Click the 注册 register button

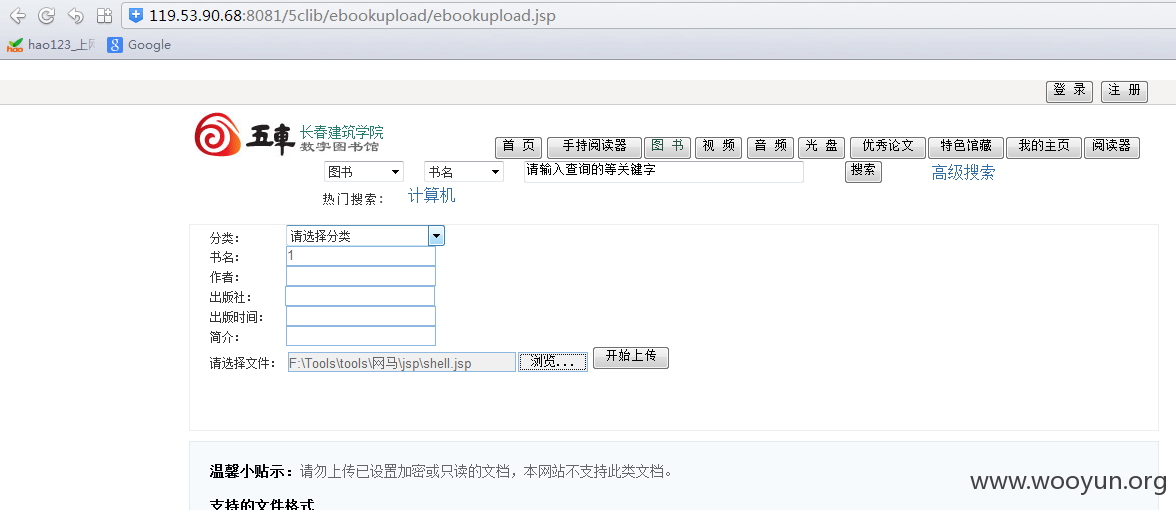[x=1124, y=92]
